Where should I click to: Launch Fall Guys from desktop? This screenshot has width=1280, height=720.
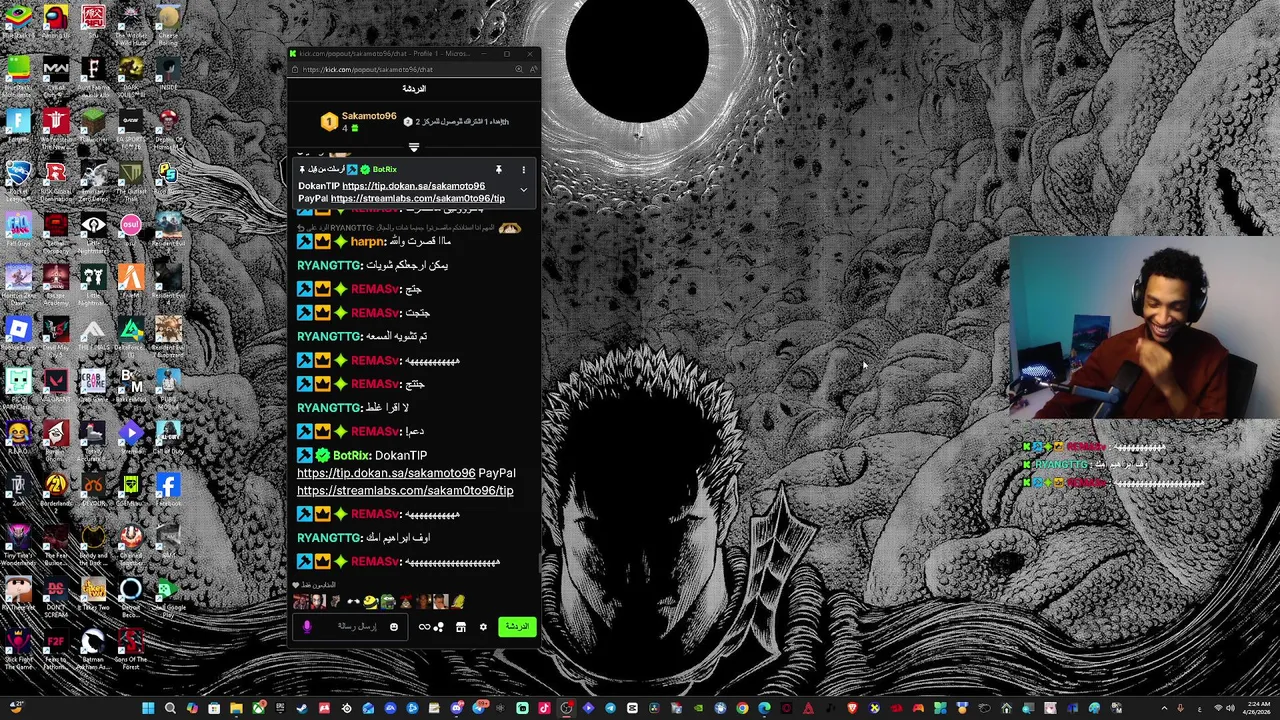coord(18,231)
